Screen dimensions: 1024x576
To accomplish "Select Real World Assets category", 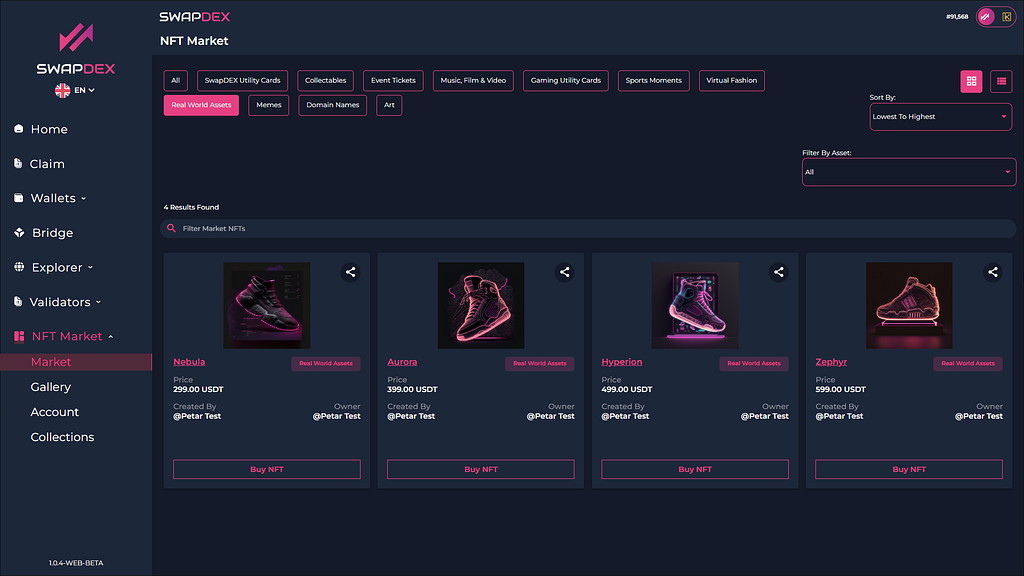I will click(201, 105).
